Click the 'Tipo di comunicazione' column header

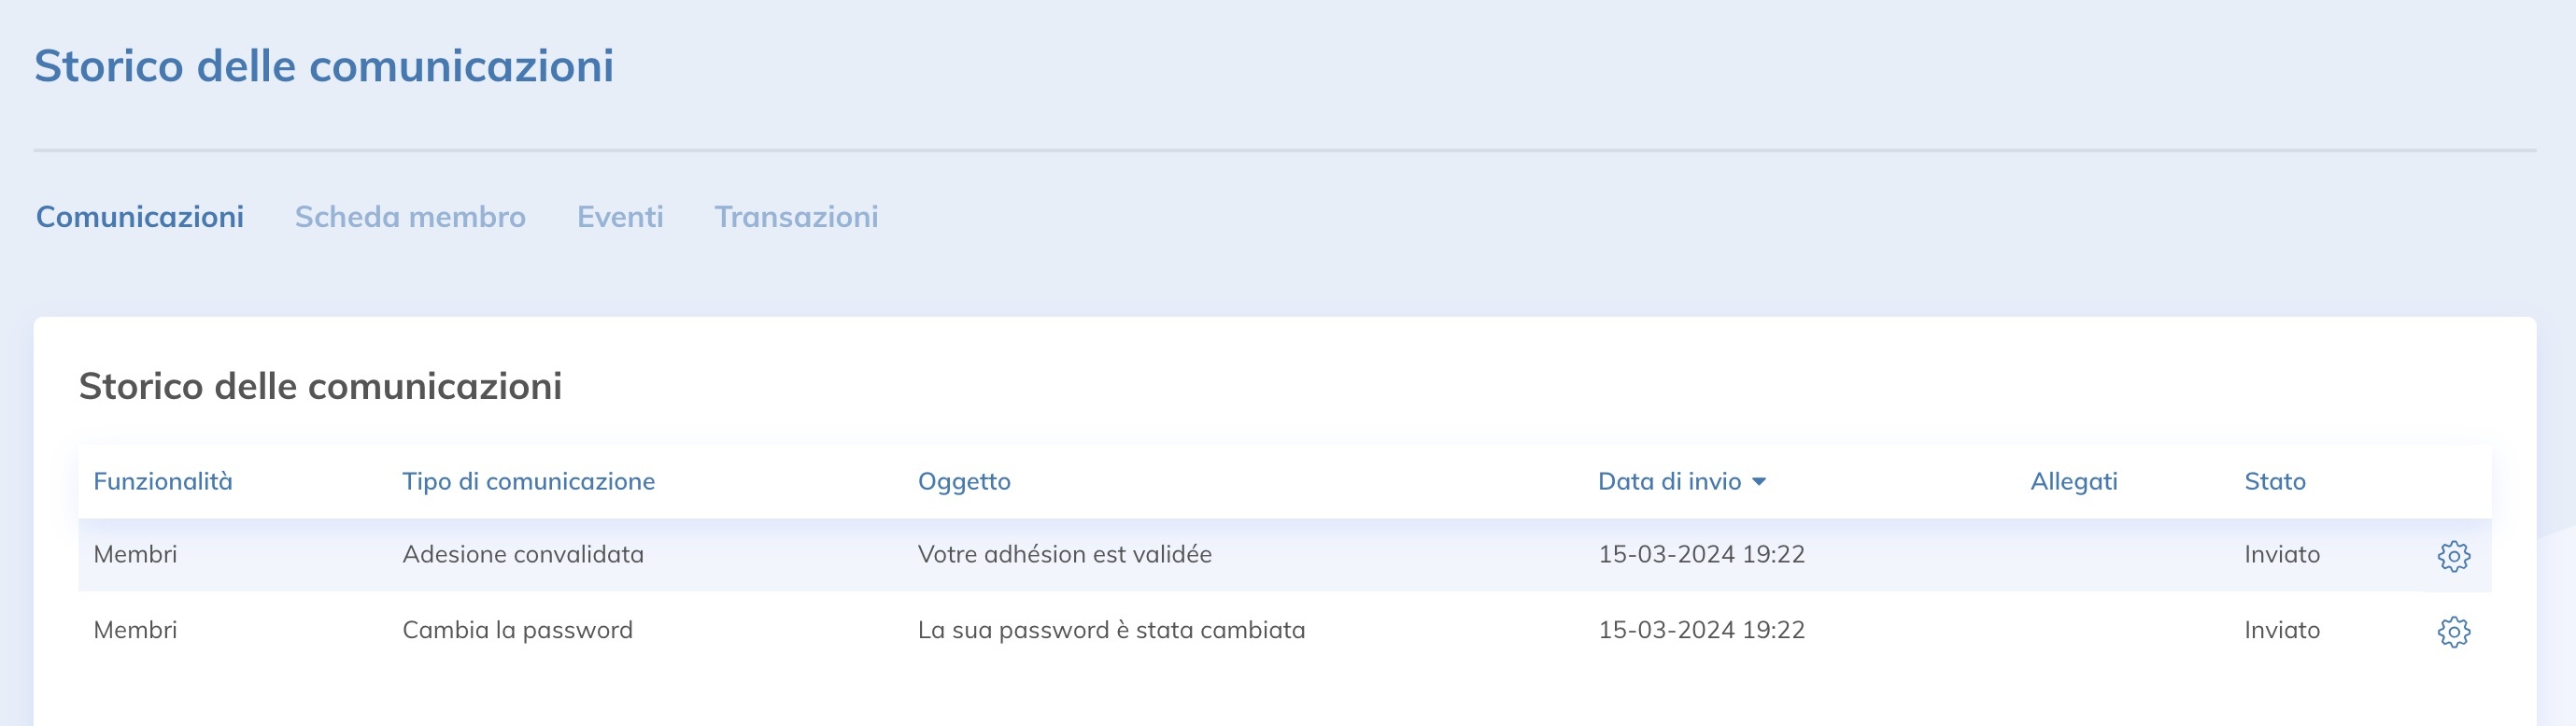(528, 481)
